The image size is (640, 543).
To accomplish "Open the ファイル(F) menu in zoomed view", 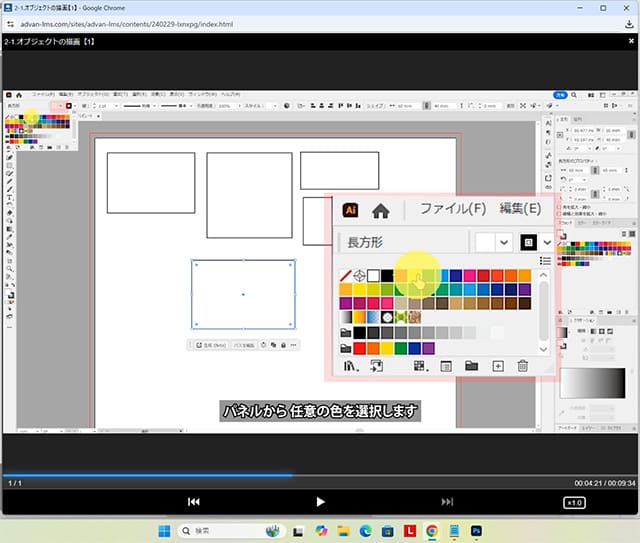I will click(x=452, y=210).
